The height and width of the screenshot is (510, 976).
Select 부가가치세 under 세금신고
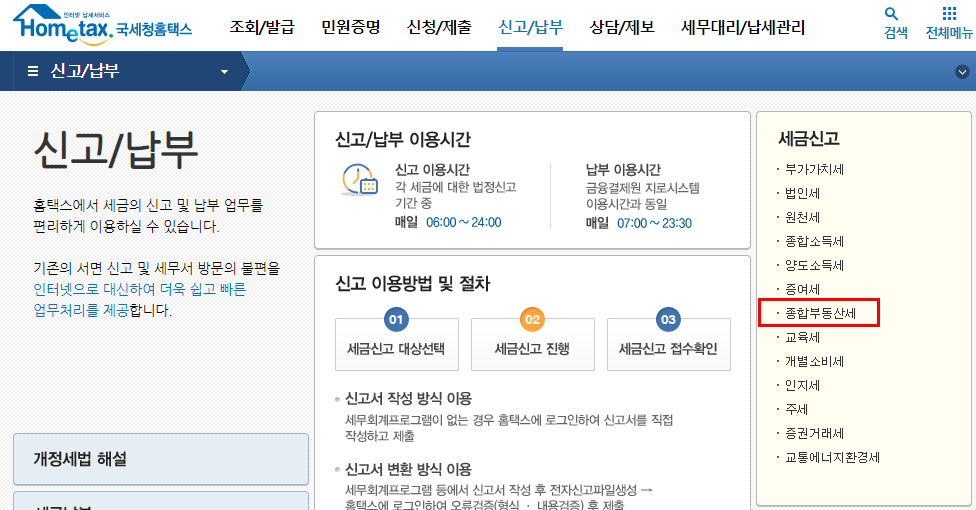(x=814, y=169)
